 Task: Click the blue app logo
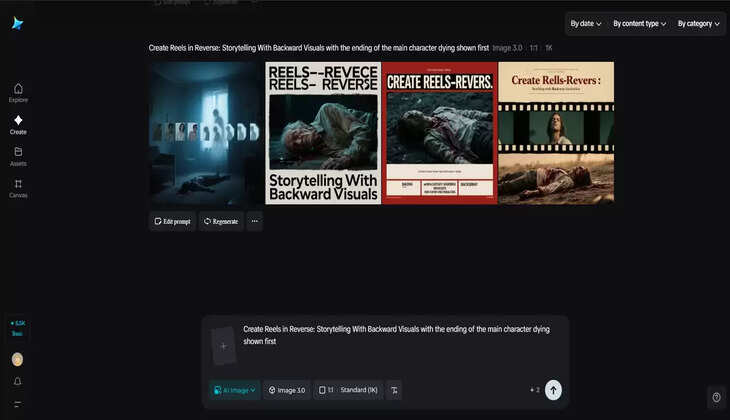(17, 23)
